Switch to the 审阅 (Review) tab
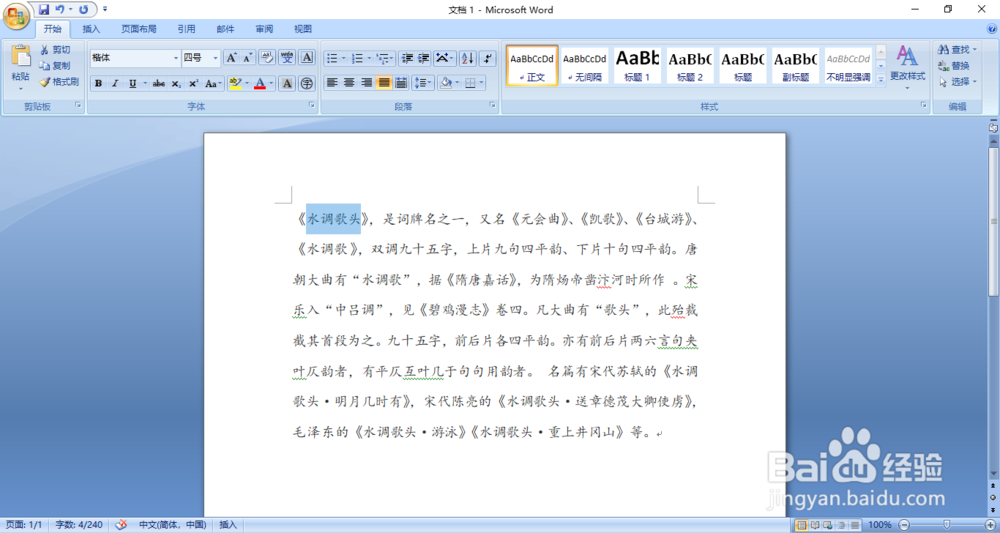The height and width of the screenshot is (533, 1000). [264, 29]
